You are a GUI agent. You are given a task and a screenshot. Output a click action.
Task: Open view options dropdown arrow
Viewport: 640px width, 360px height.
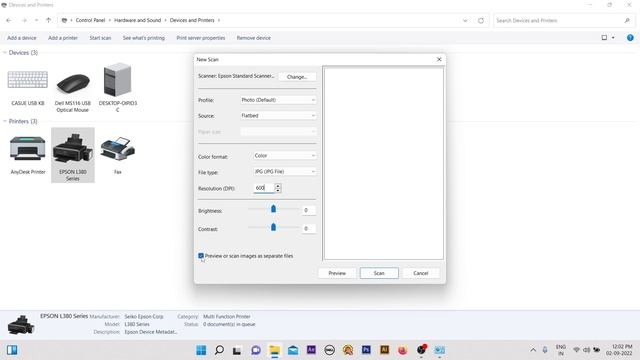613,38
